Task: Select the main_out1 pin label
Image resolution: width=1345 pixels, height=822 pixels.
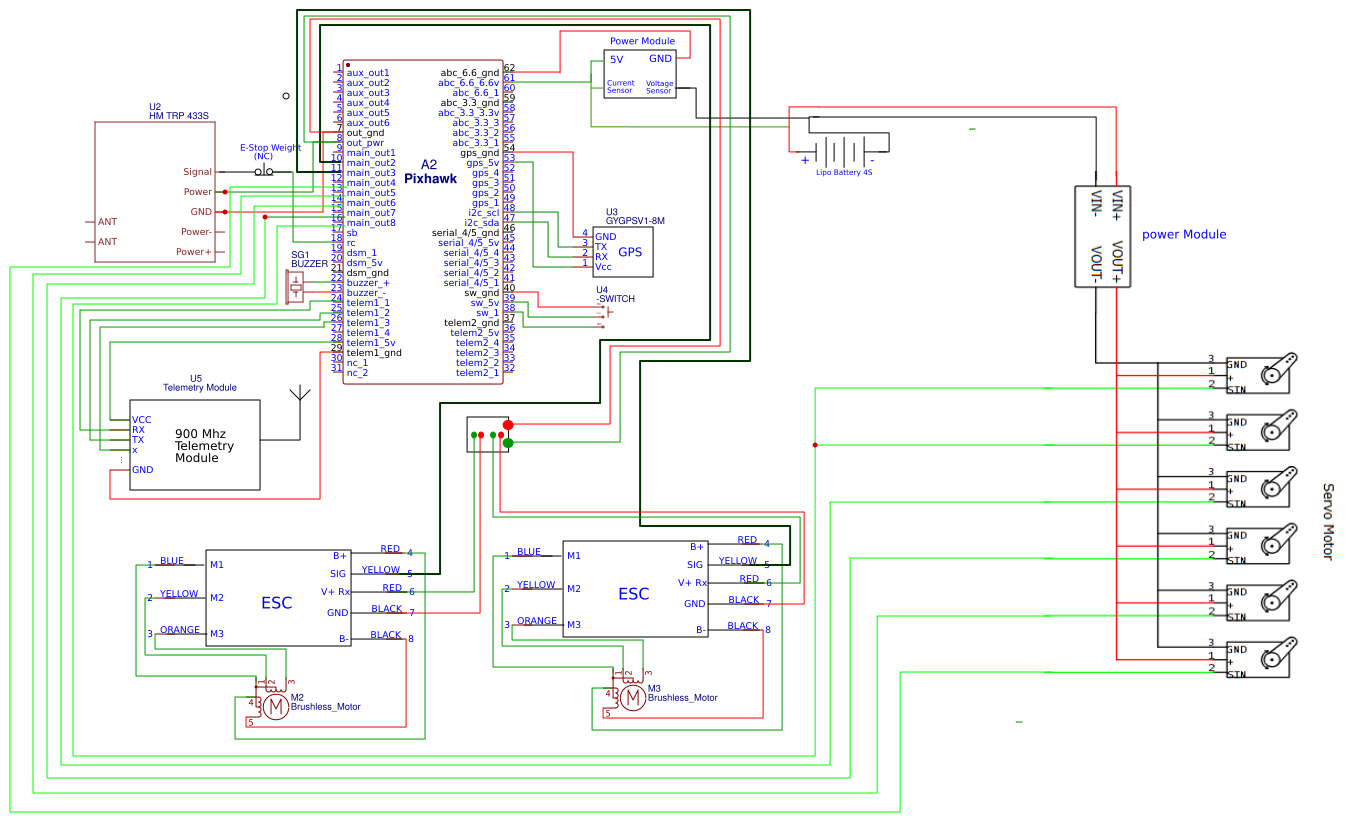Action: pyautogui.click(x=371, y=153)
